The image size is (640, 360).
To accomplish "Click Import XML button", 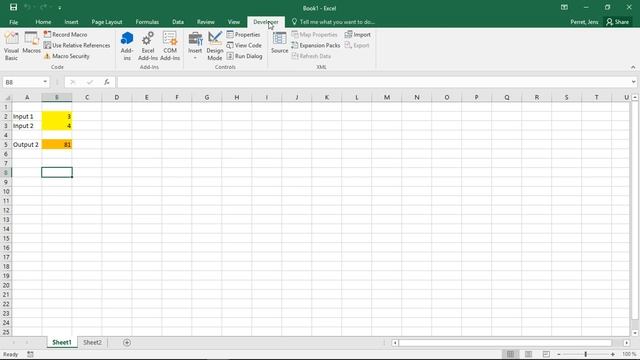I will pos(358,35).
